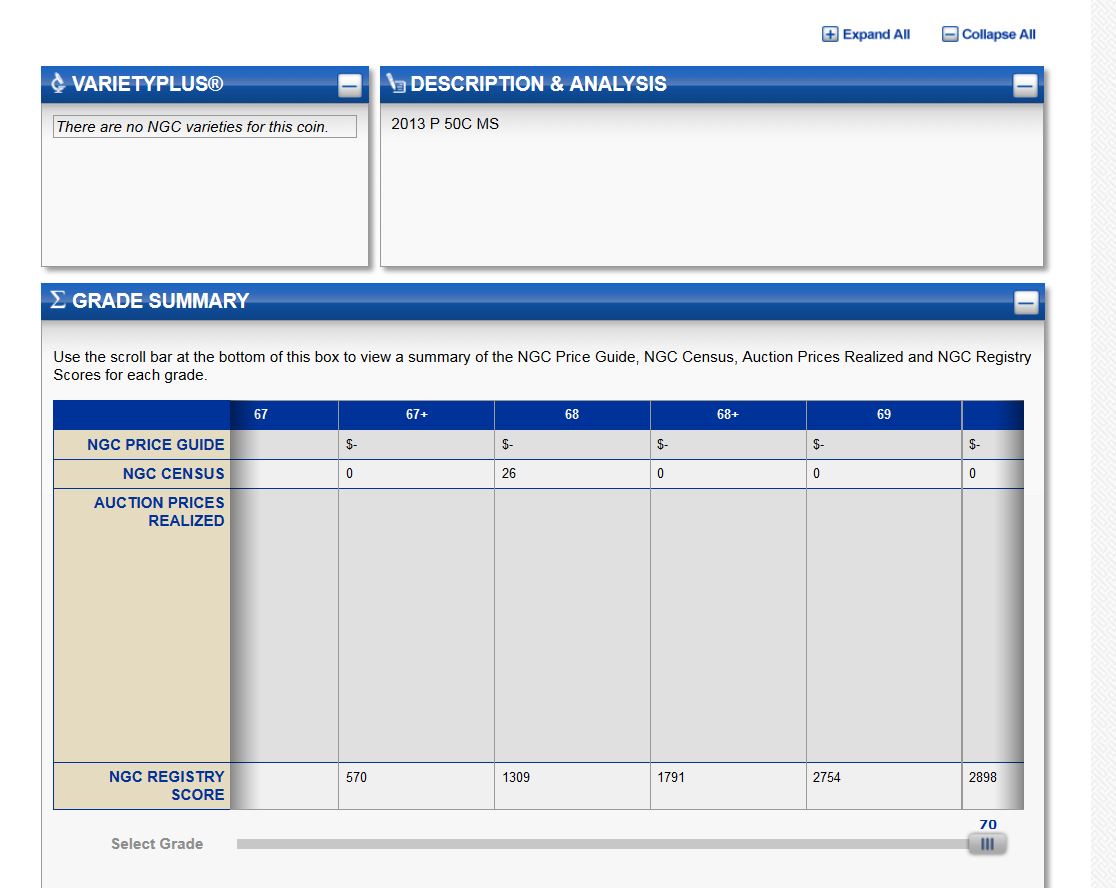Click the VarietyPlus microscope icon
Image resolution: width=1116 pixels, height=888 pixels.
click(58, 84)
